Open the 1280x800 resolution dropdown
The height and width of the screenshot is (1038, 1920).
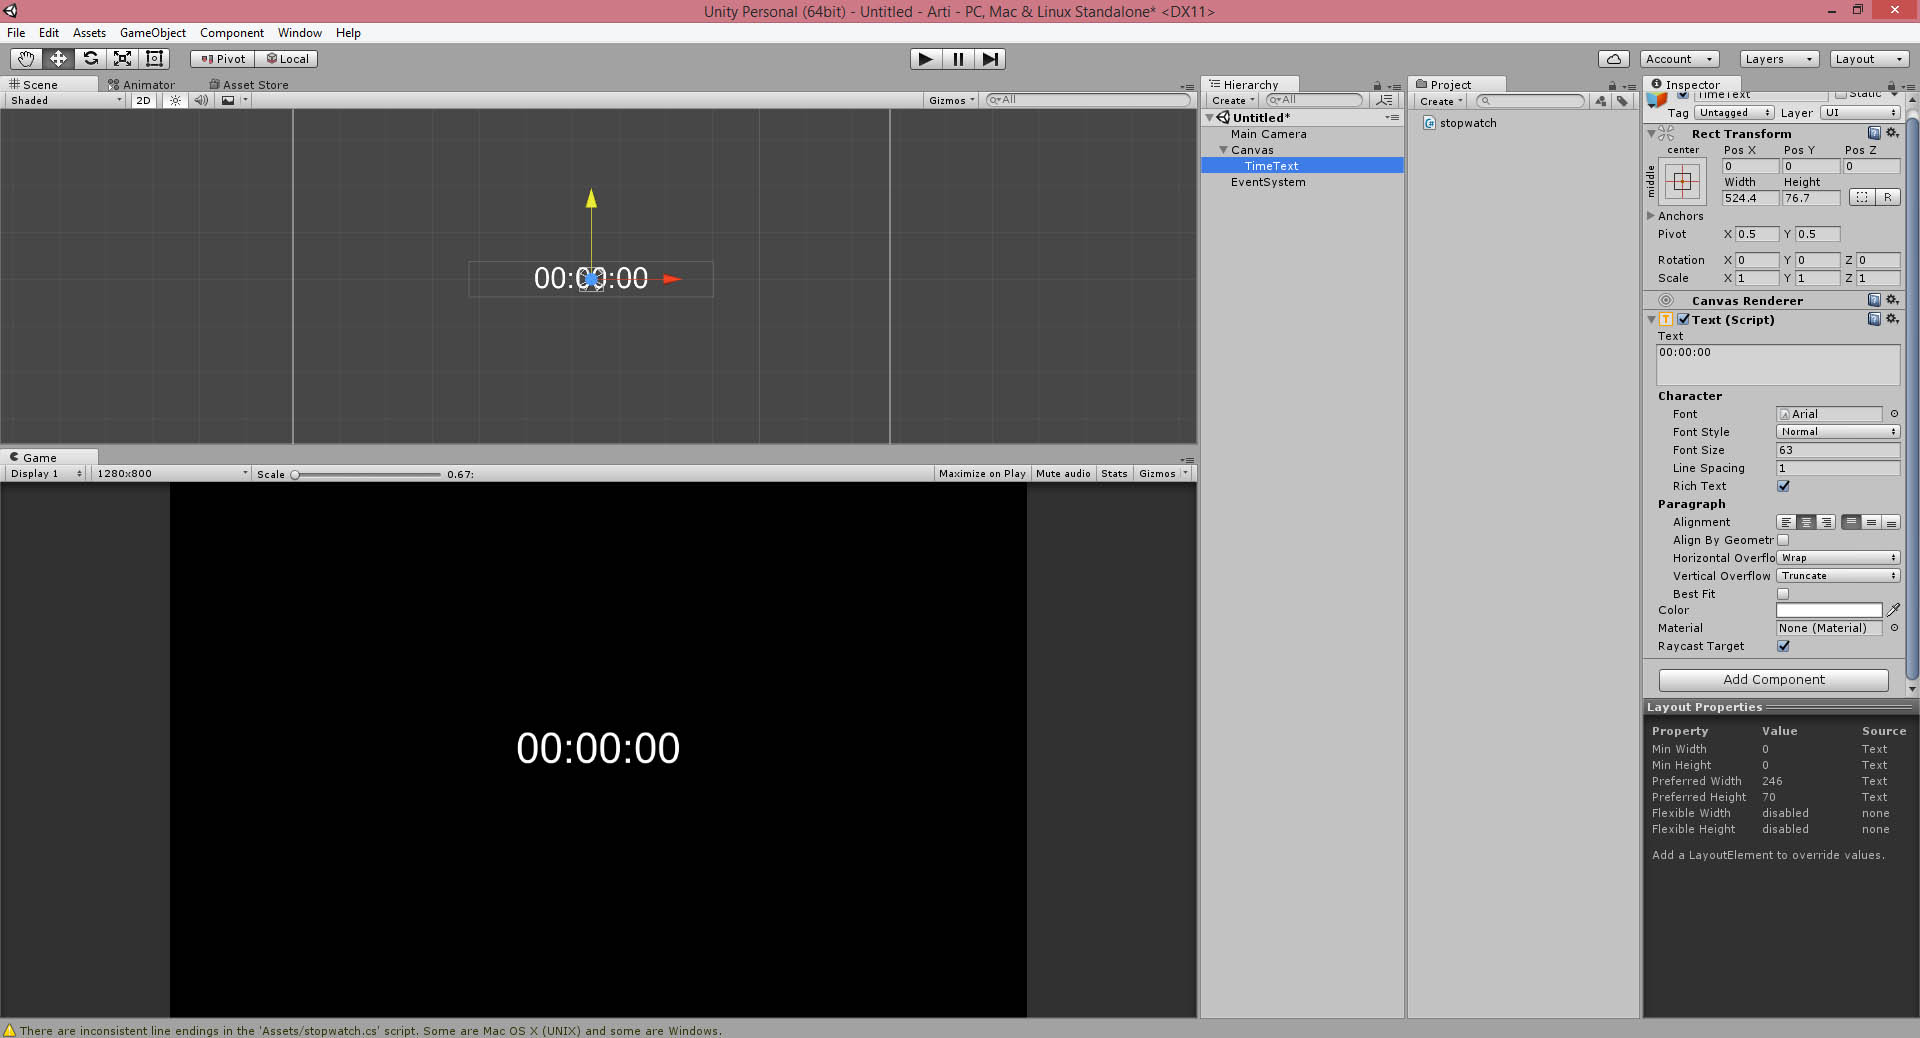[x=171, y=474]
